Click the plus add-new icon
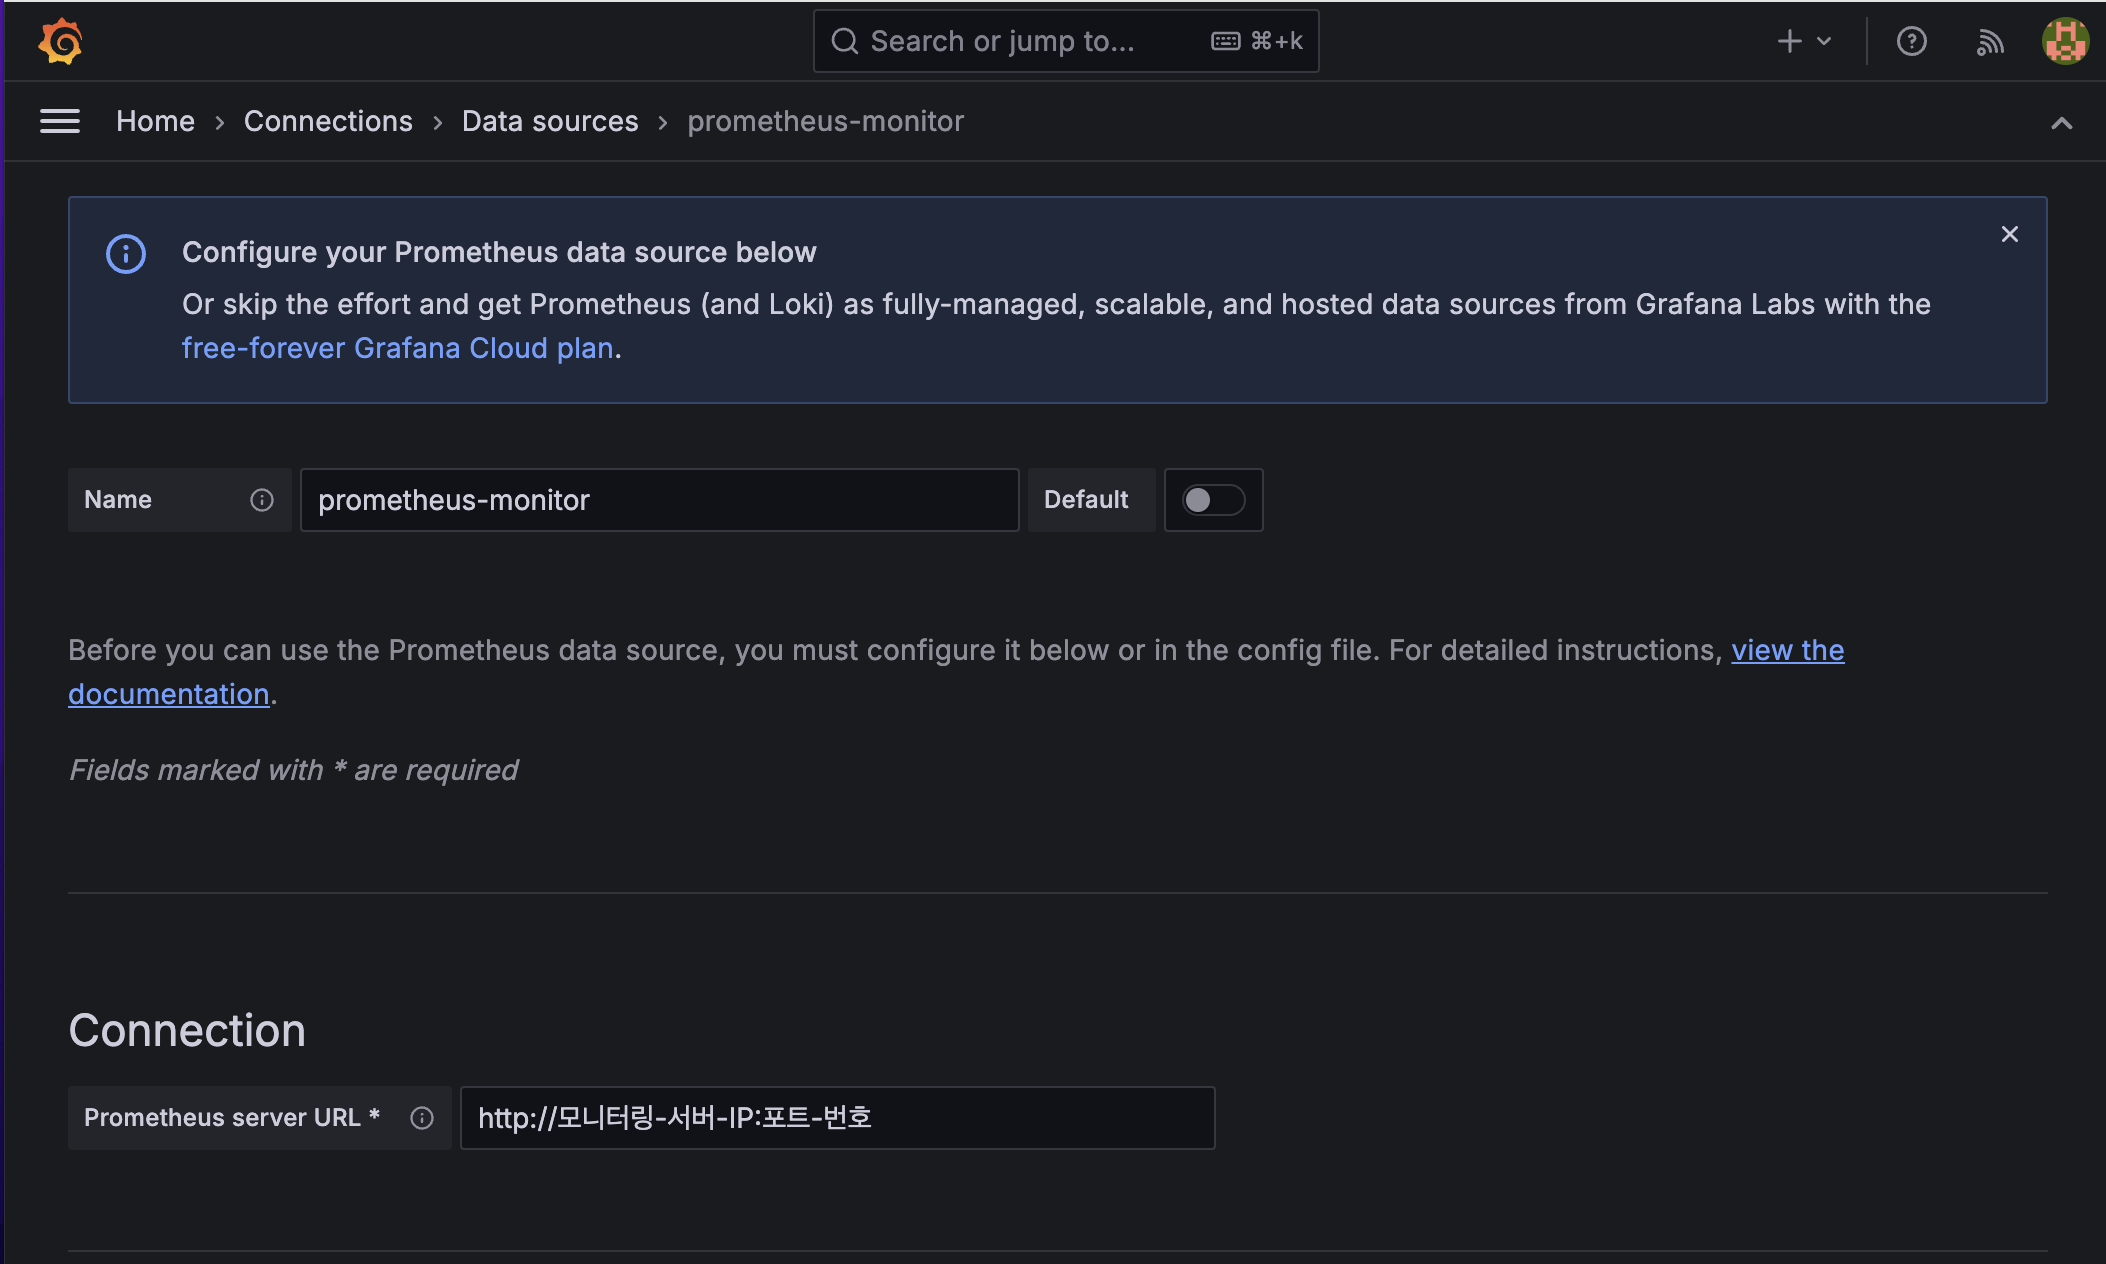 (1789, 41)
